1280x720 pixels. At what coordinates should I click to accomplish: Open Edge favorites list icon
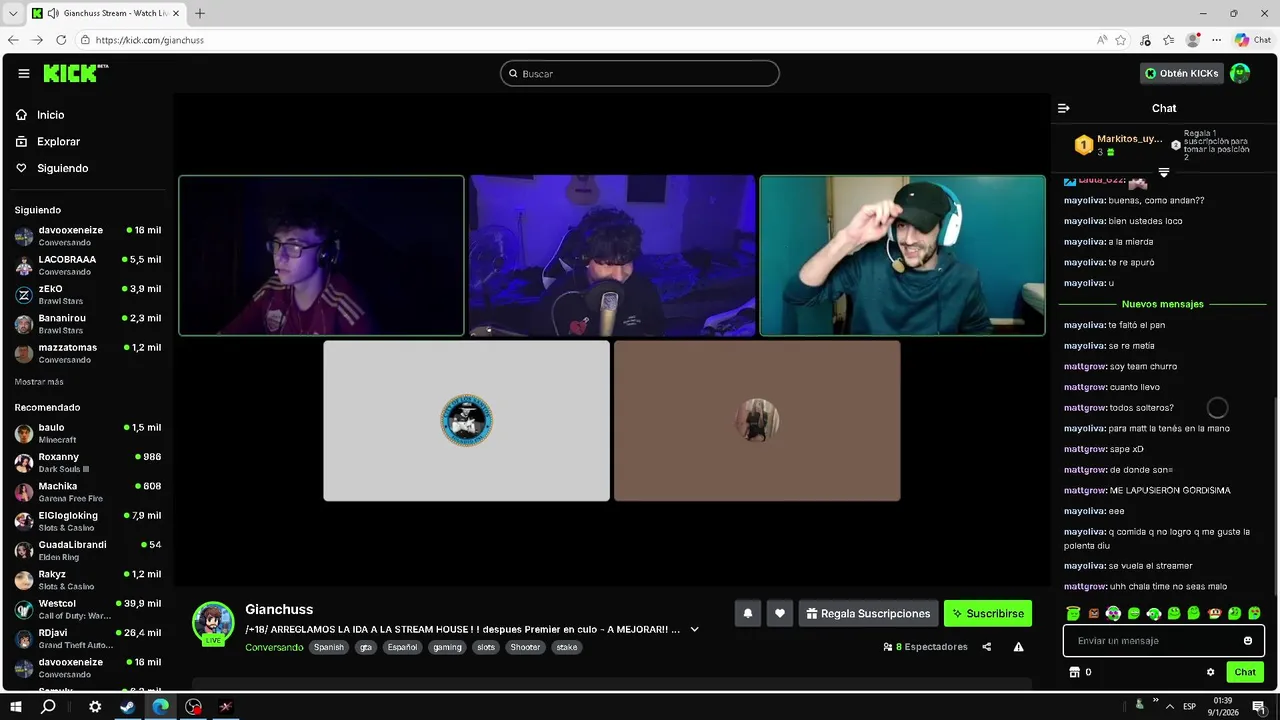pos(1169,40)
